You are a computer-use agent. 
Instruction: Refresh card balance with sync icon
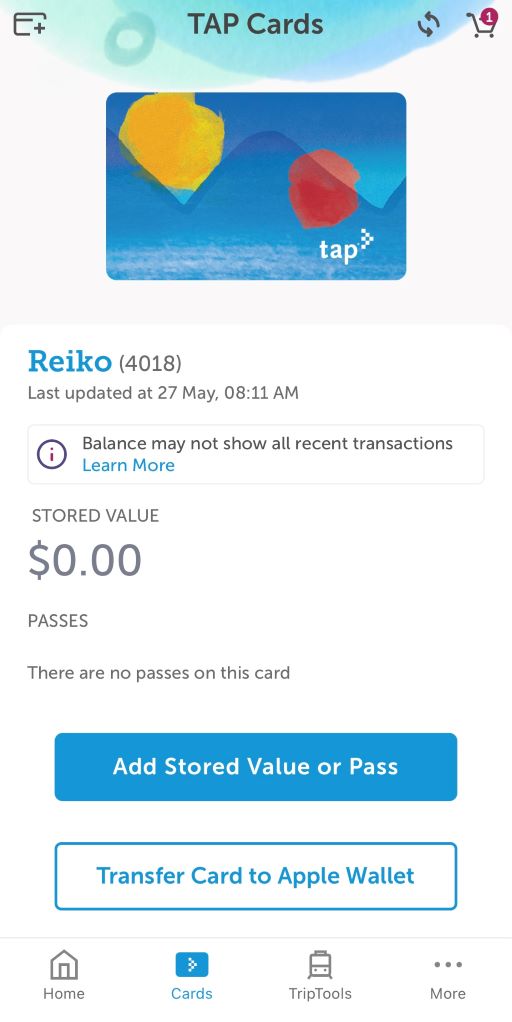(x=429, y=25)
